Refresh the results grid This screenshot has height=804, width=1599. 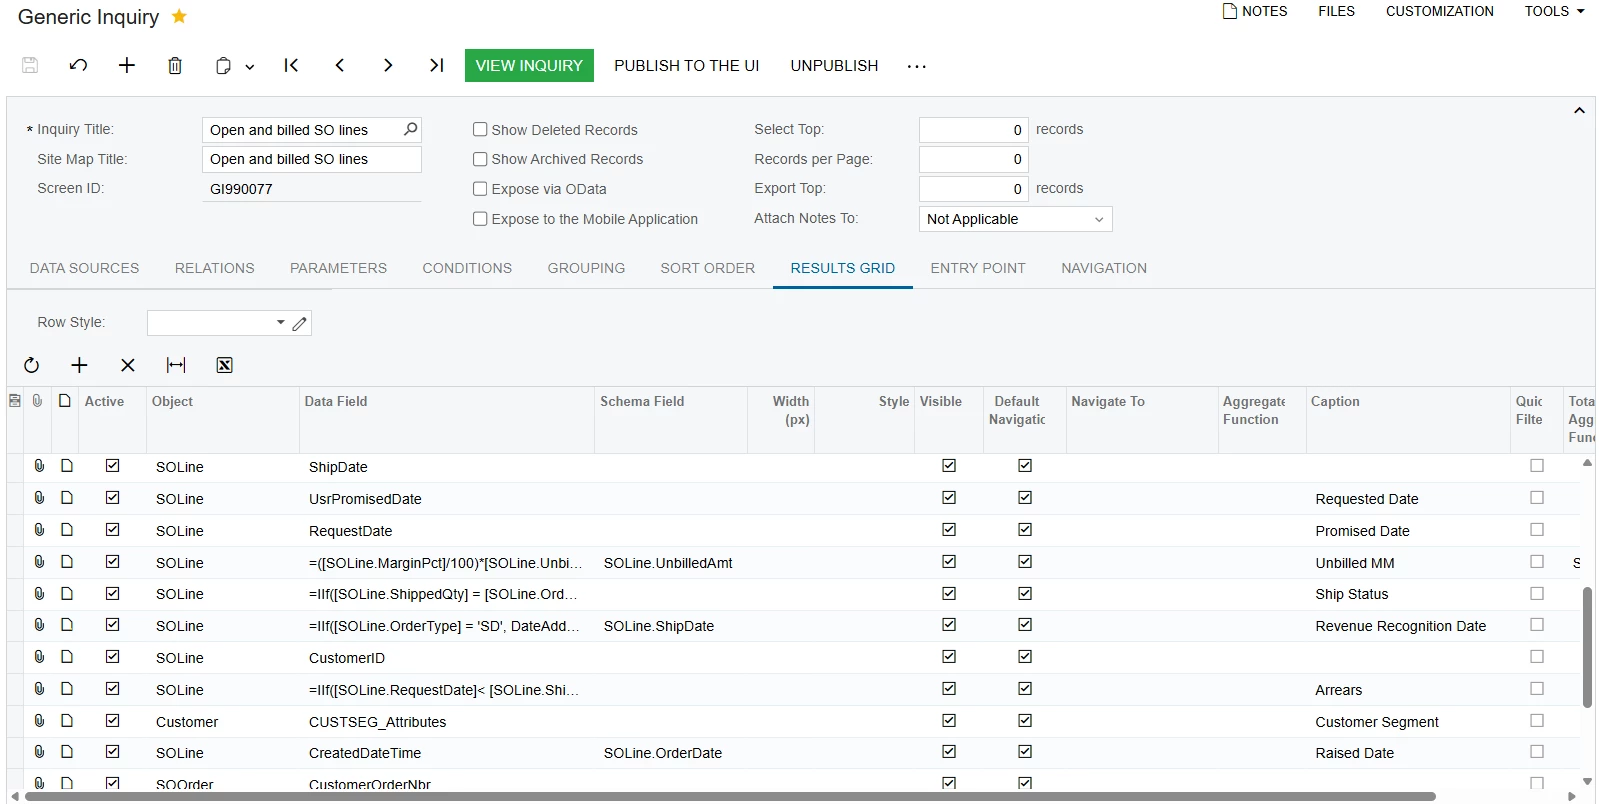(32, 365)
